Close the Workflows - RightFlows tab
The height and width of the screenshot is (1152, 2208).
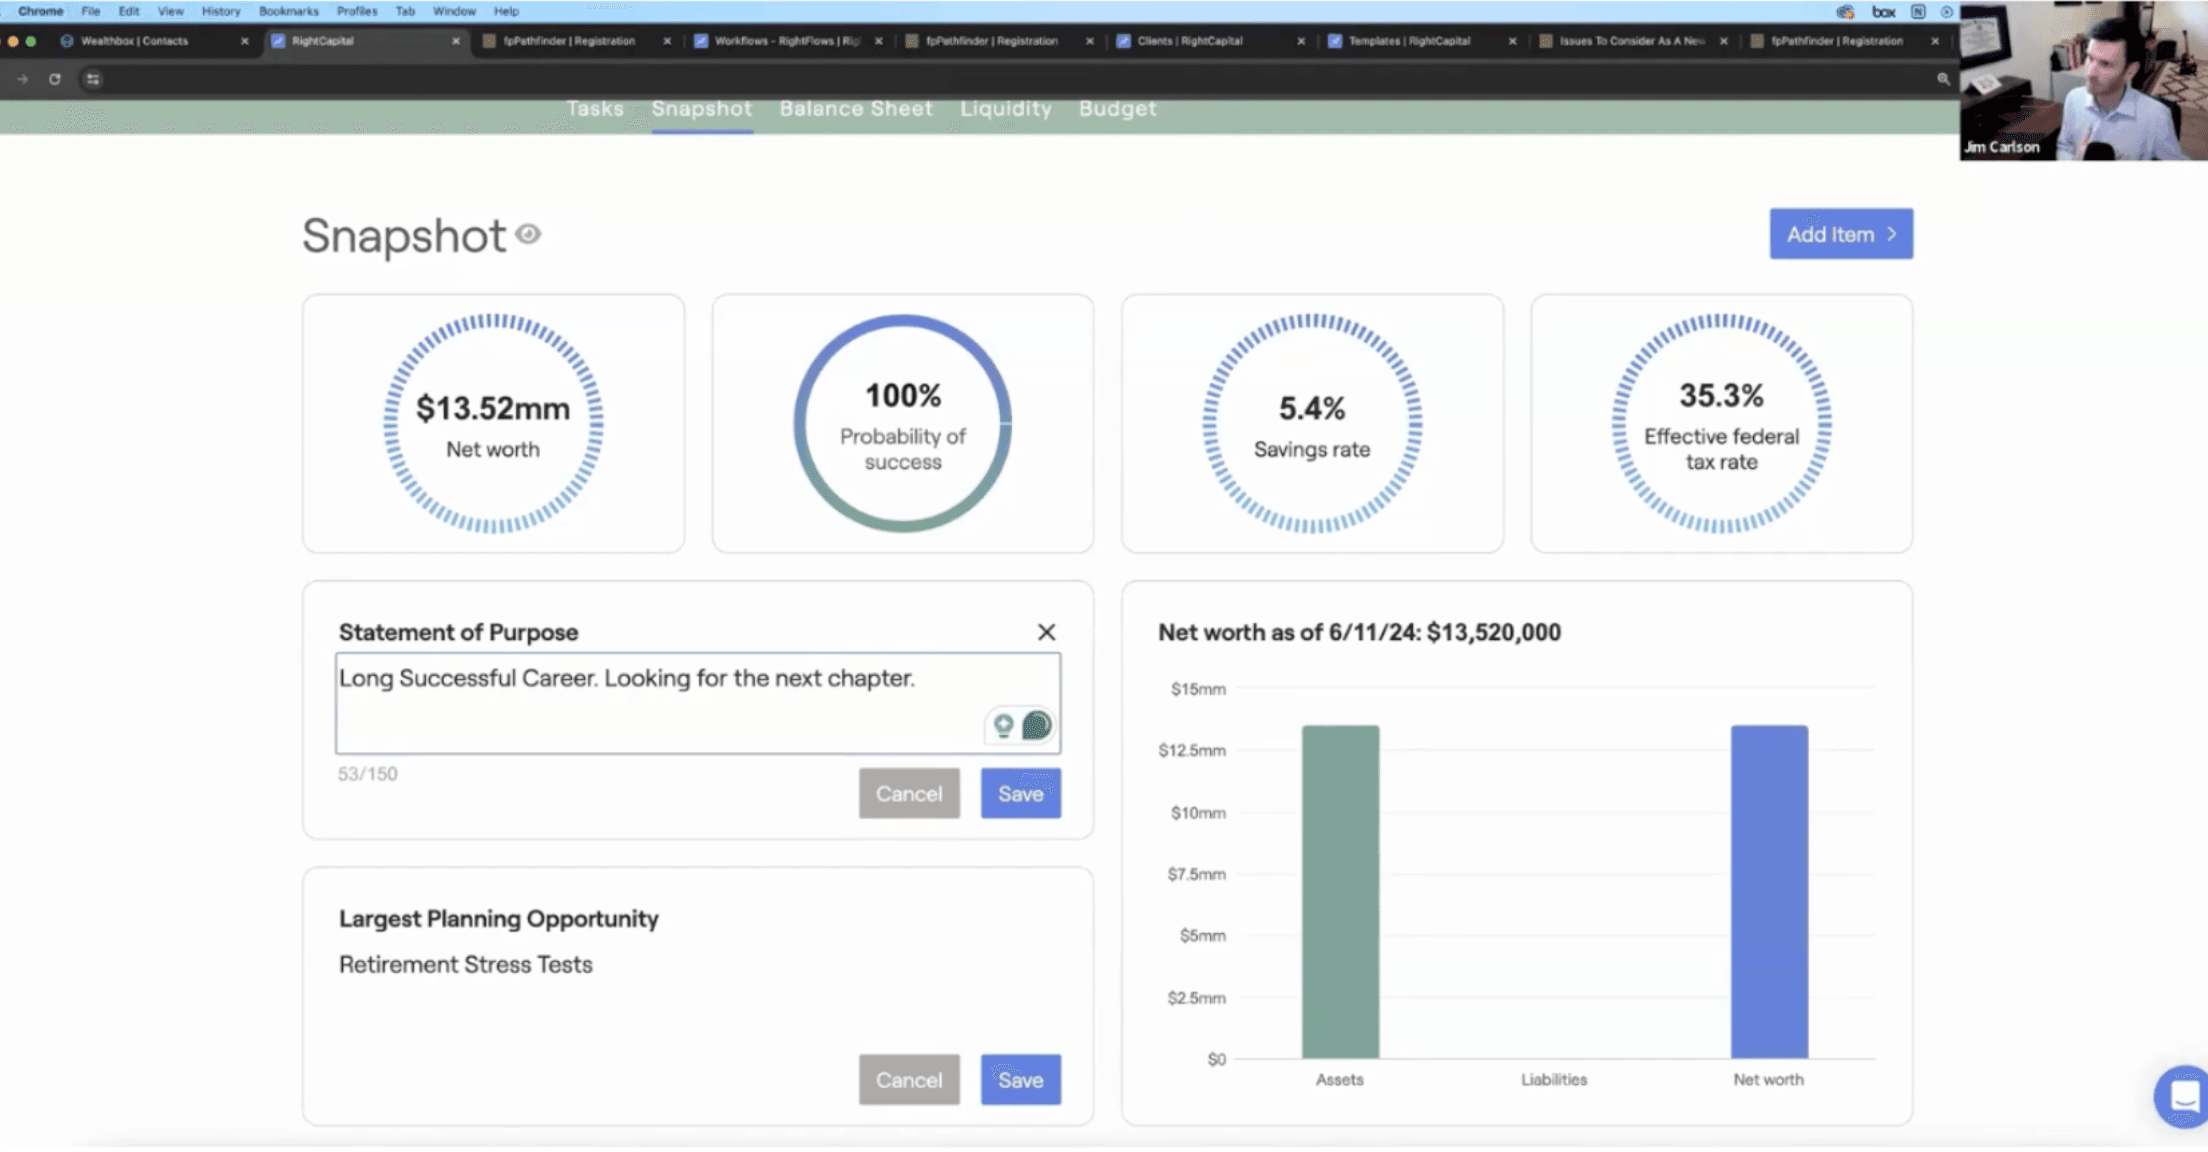878,41
